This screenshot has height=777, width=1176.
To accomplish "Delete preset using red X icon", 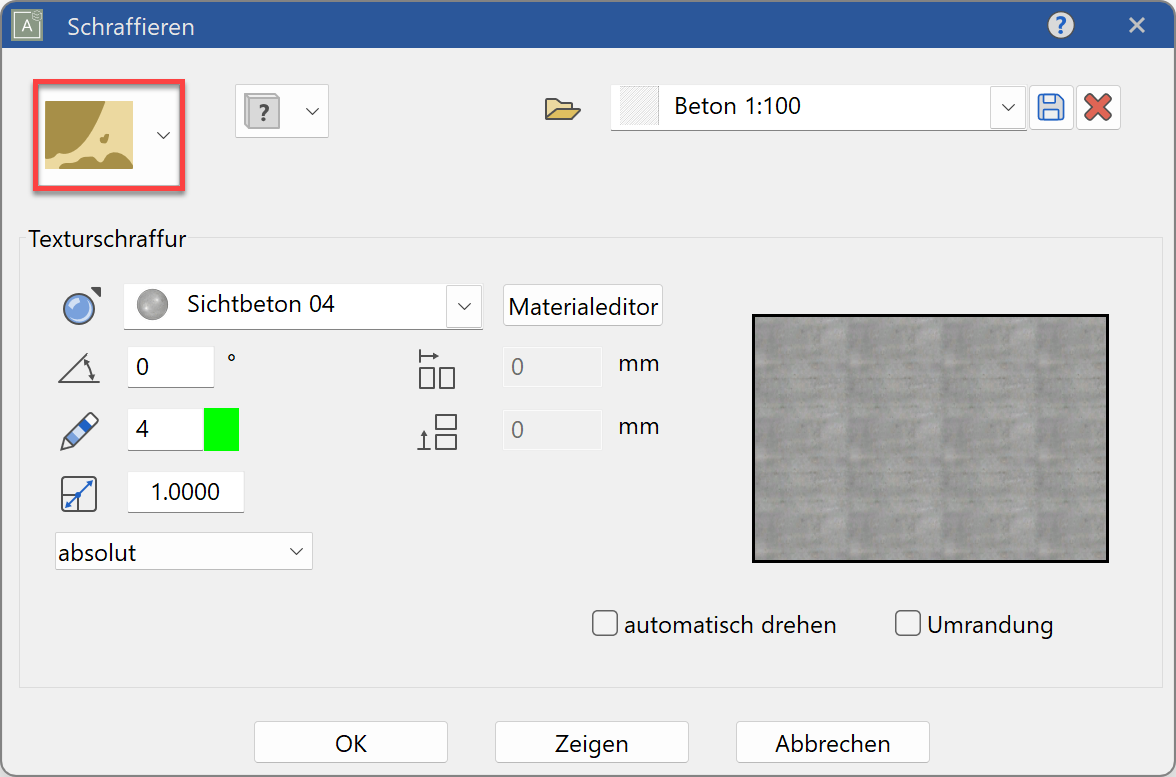I will pos(1098,107).
